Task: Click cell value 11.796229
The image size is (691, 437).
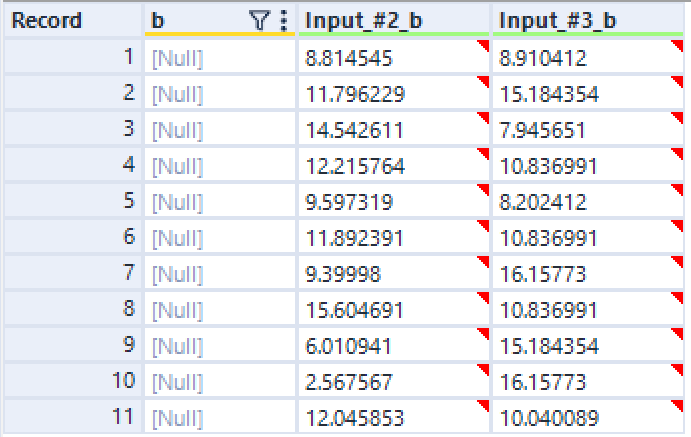Action: 355,94
